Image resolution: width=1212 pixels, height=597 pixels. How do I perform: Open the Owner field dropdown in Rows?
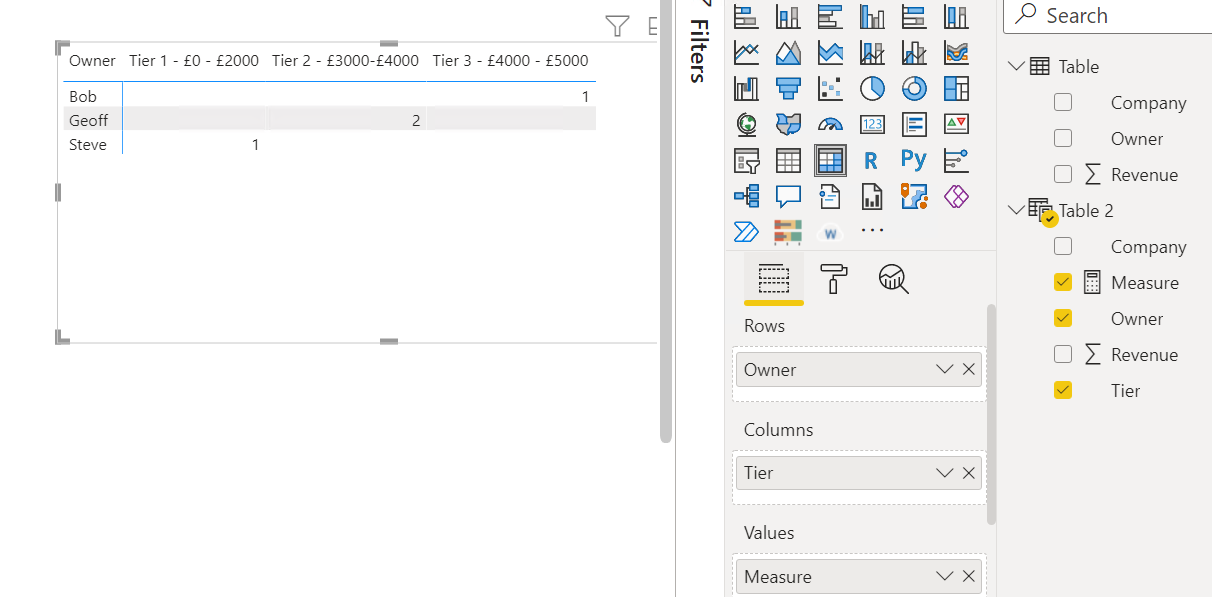(944, 369)
